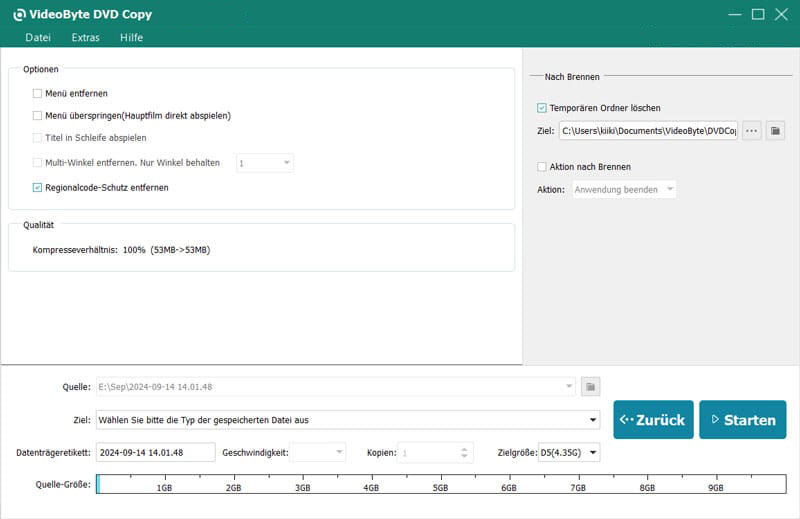This screenshot has height=519, width=800.
Task: Tick Menü überspringen (Hauptfilm direkt abspielen)
Action: tap(37, 116)
